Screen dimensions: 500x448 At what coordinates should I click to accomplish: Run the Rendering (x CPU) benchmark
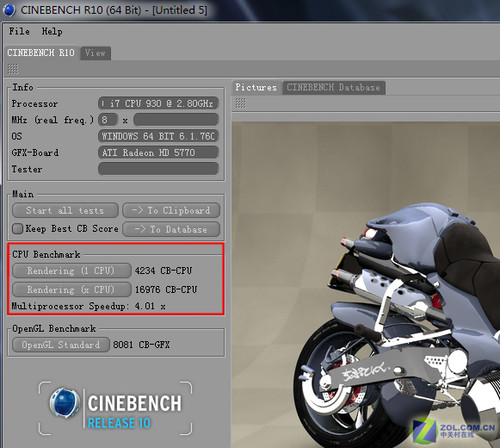(72, 289)
